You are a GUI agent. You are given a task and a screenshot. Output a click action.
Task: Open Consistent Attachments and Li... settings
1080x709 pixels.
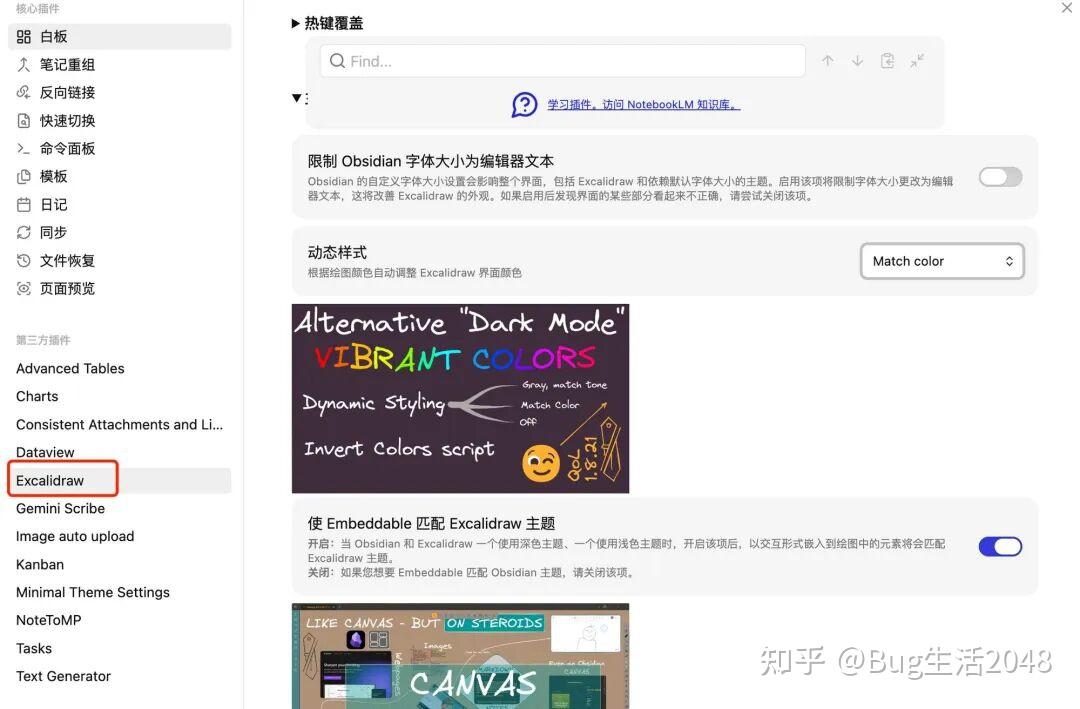point(120,424)
